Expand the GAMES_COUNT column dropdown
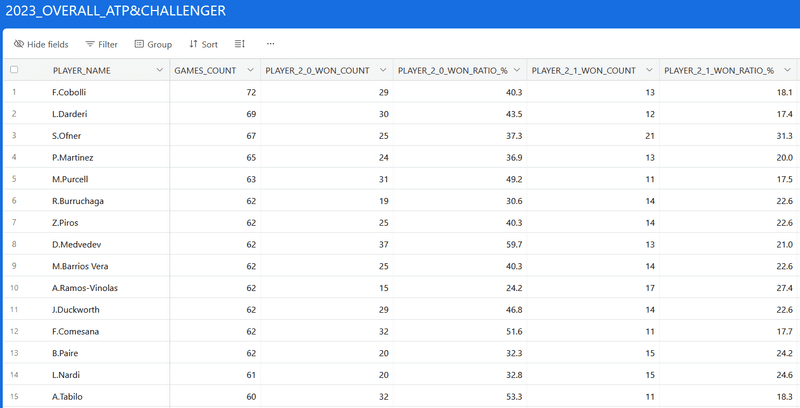 pos(251,70)
